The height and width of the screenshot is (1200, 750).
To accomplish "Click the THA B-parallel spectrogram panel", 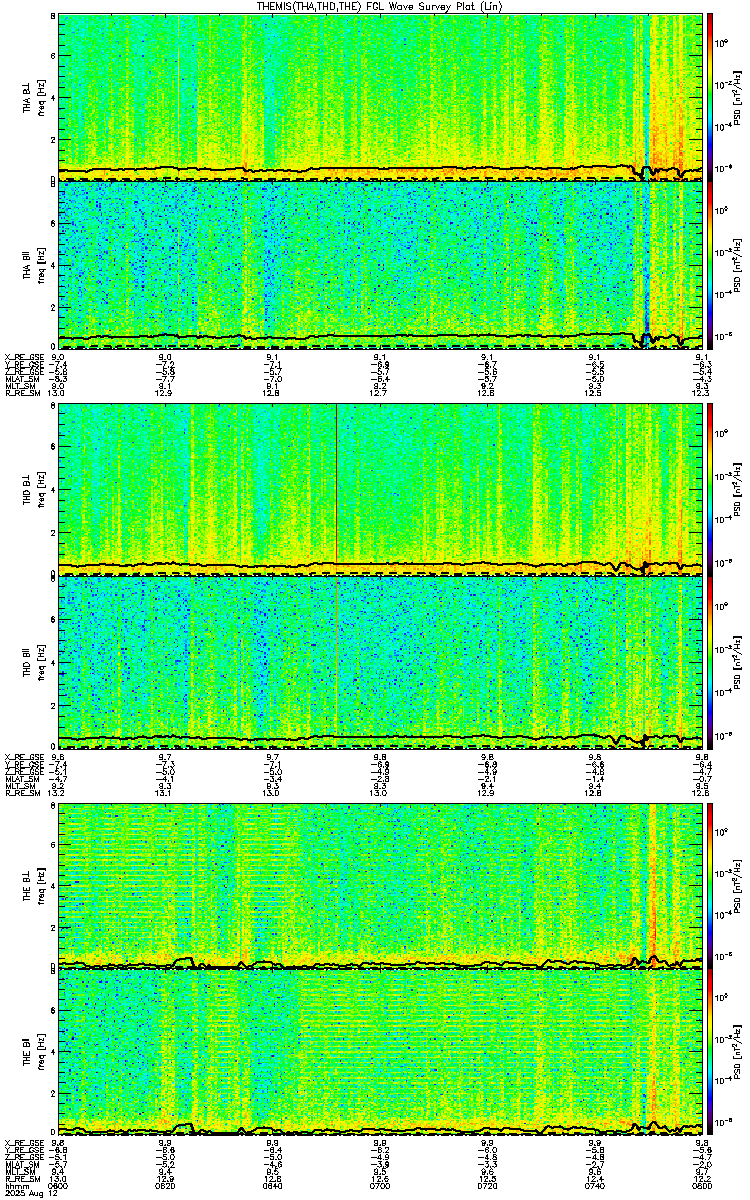I will click(x=381, y=265).
